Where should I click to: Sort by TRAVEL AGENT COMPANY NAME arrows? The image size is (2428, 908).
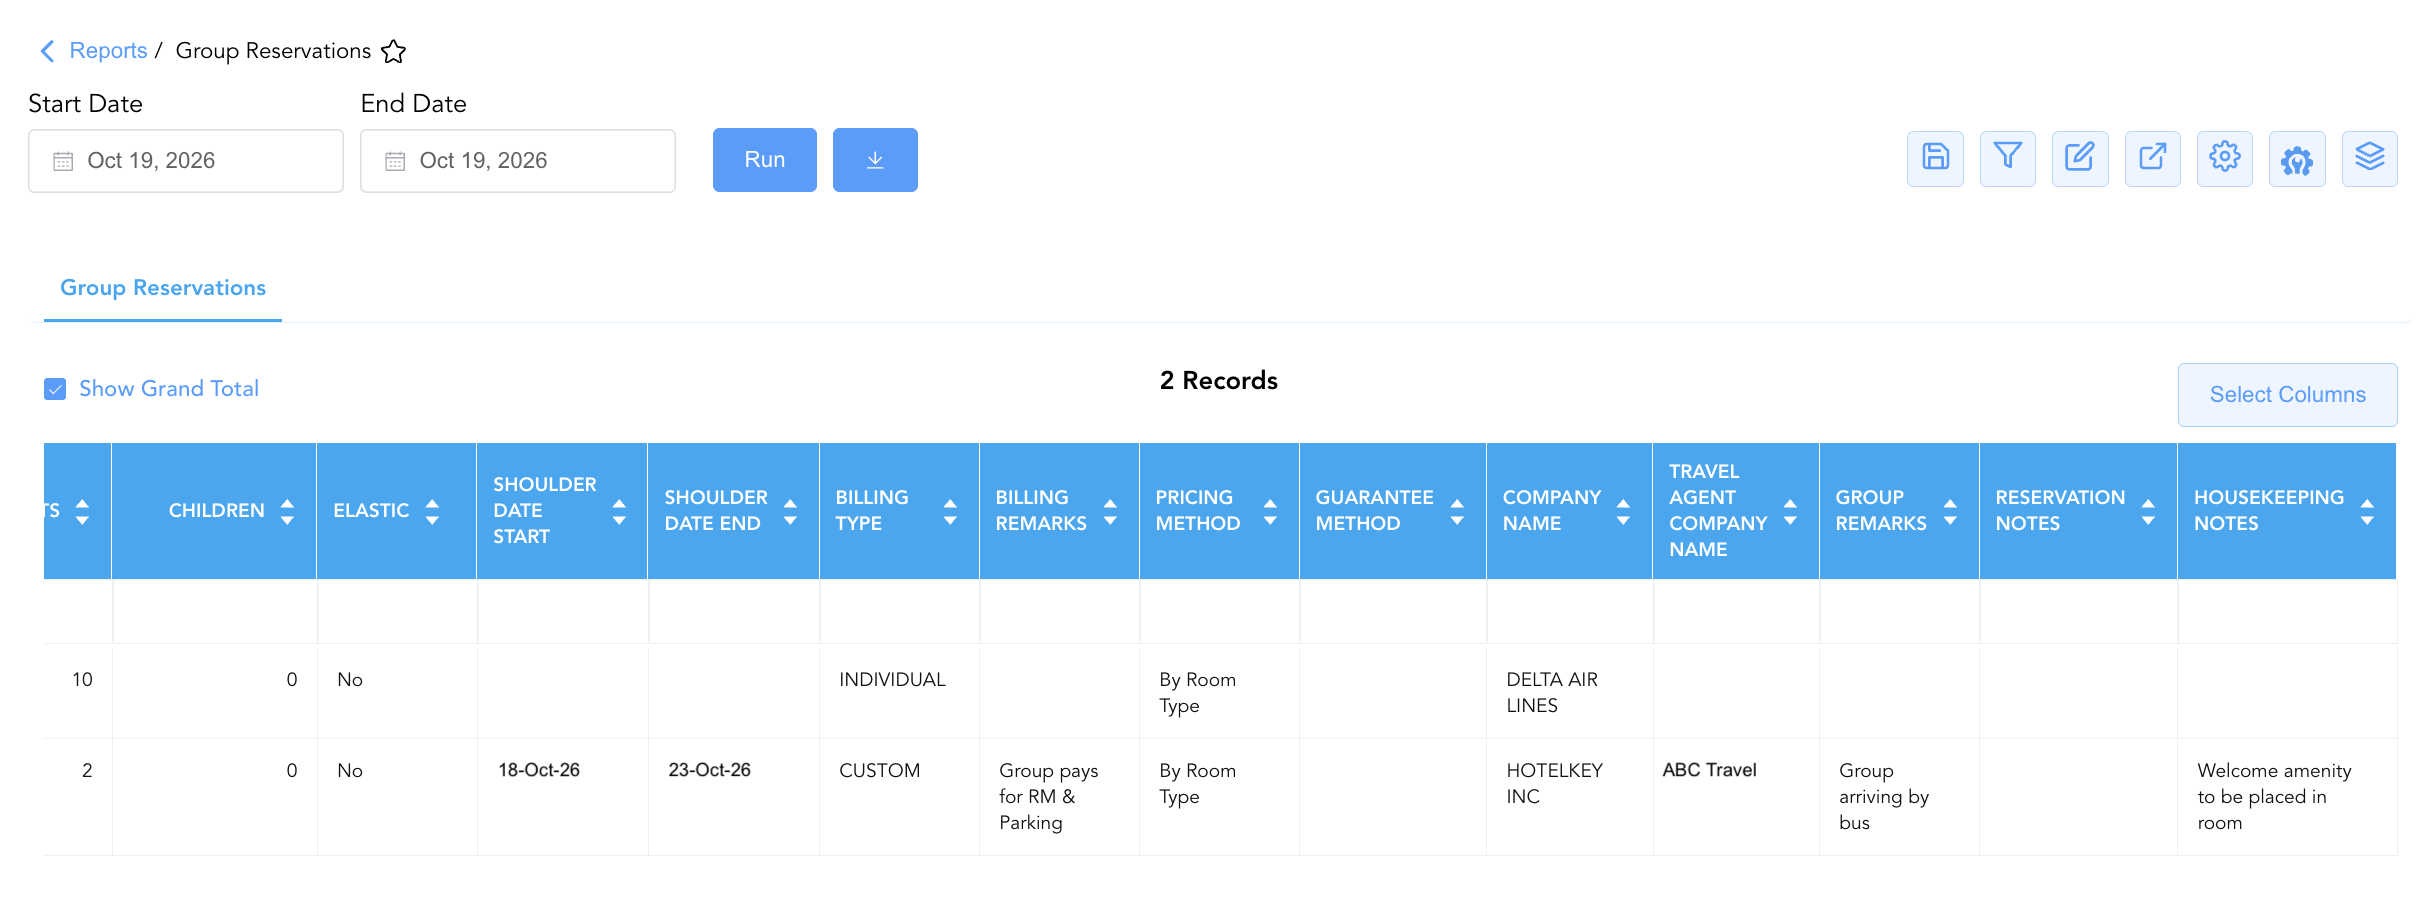tap(1790, 511)
